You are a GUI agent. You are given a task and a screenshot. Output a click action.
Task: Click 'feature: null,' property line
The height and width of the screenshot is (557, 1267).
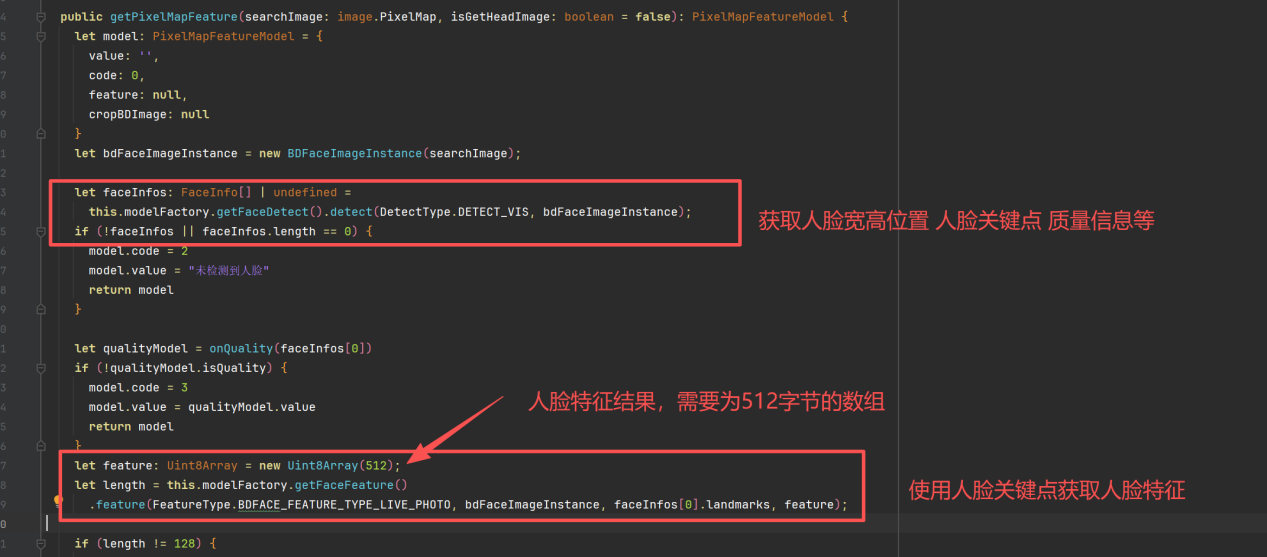point(138,95)
